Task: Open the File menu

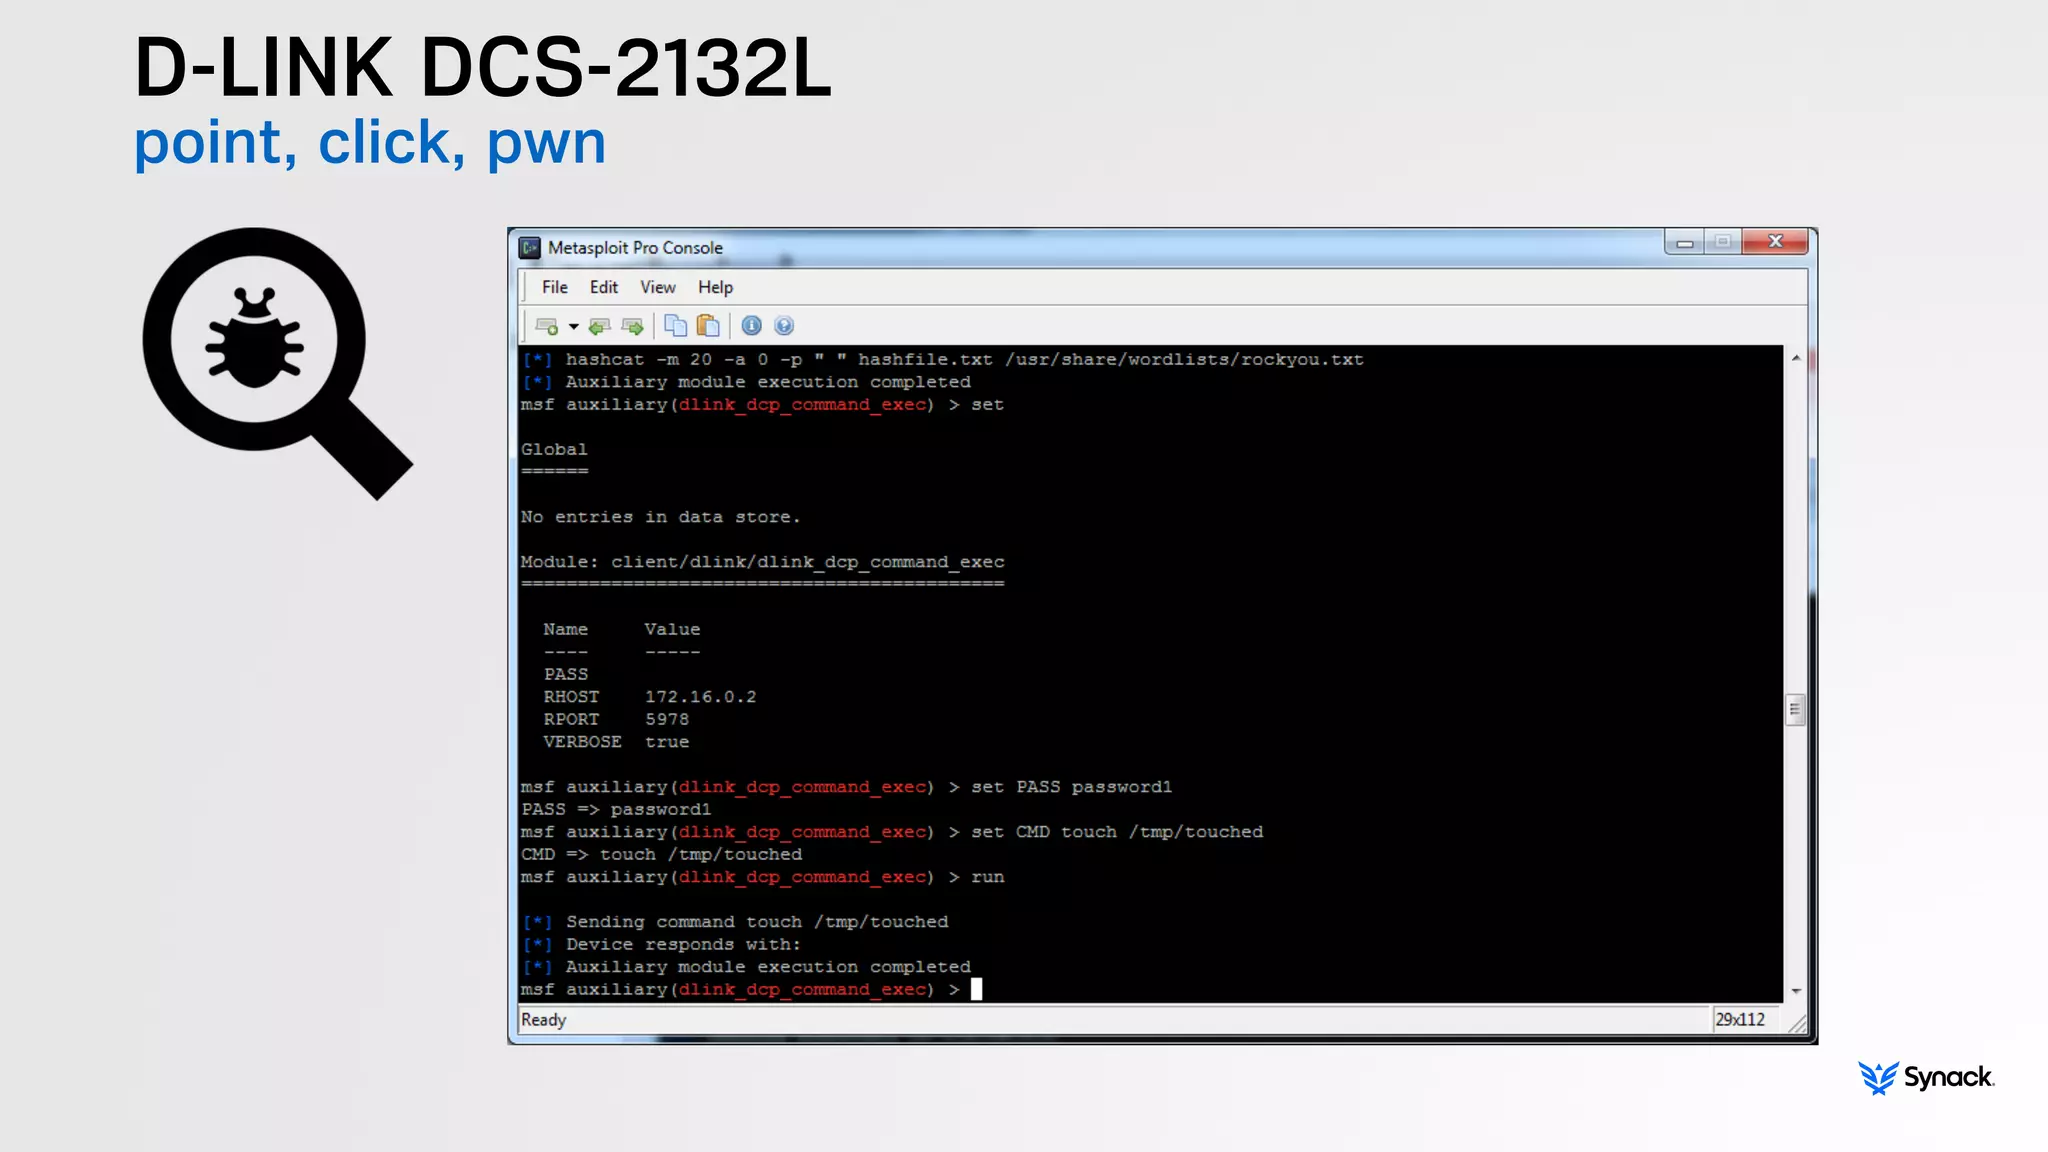Action: [554, 287]
